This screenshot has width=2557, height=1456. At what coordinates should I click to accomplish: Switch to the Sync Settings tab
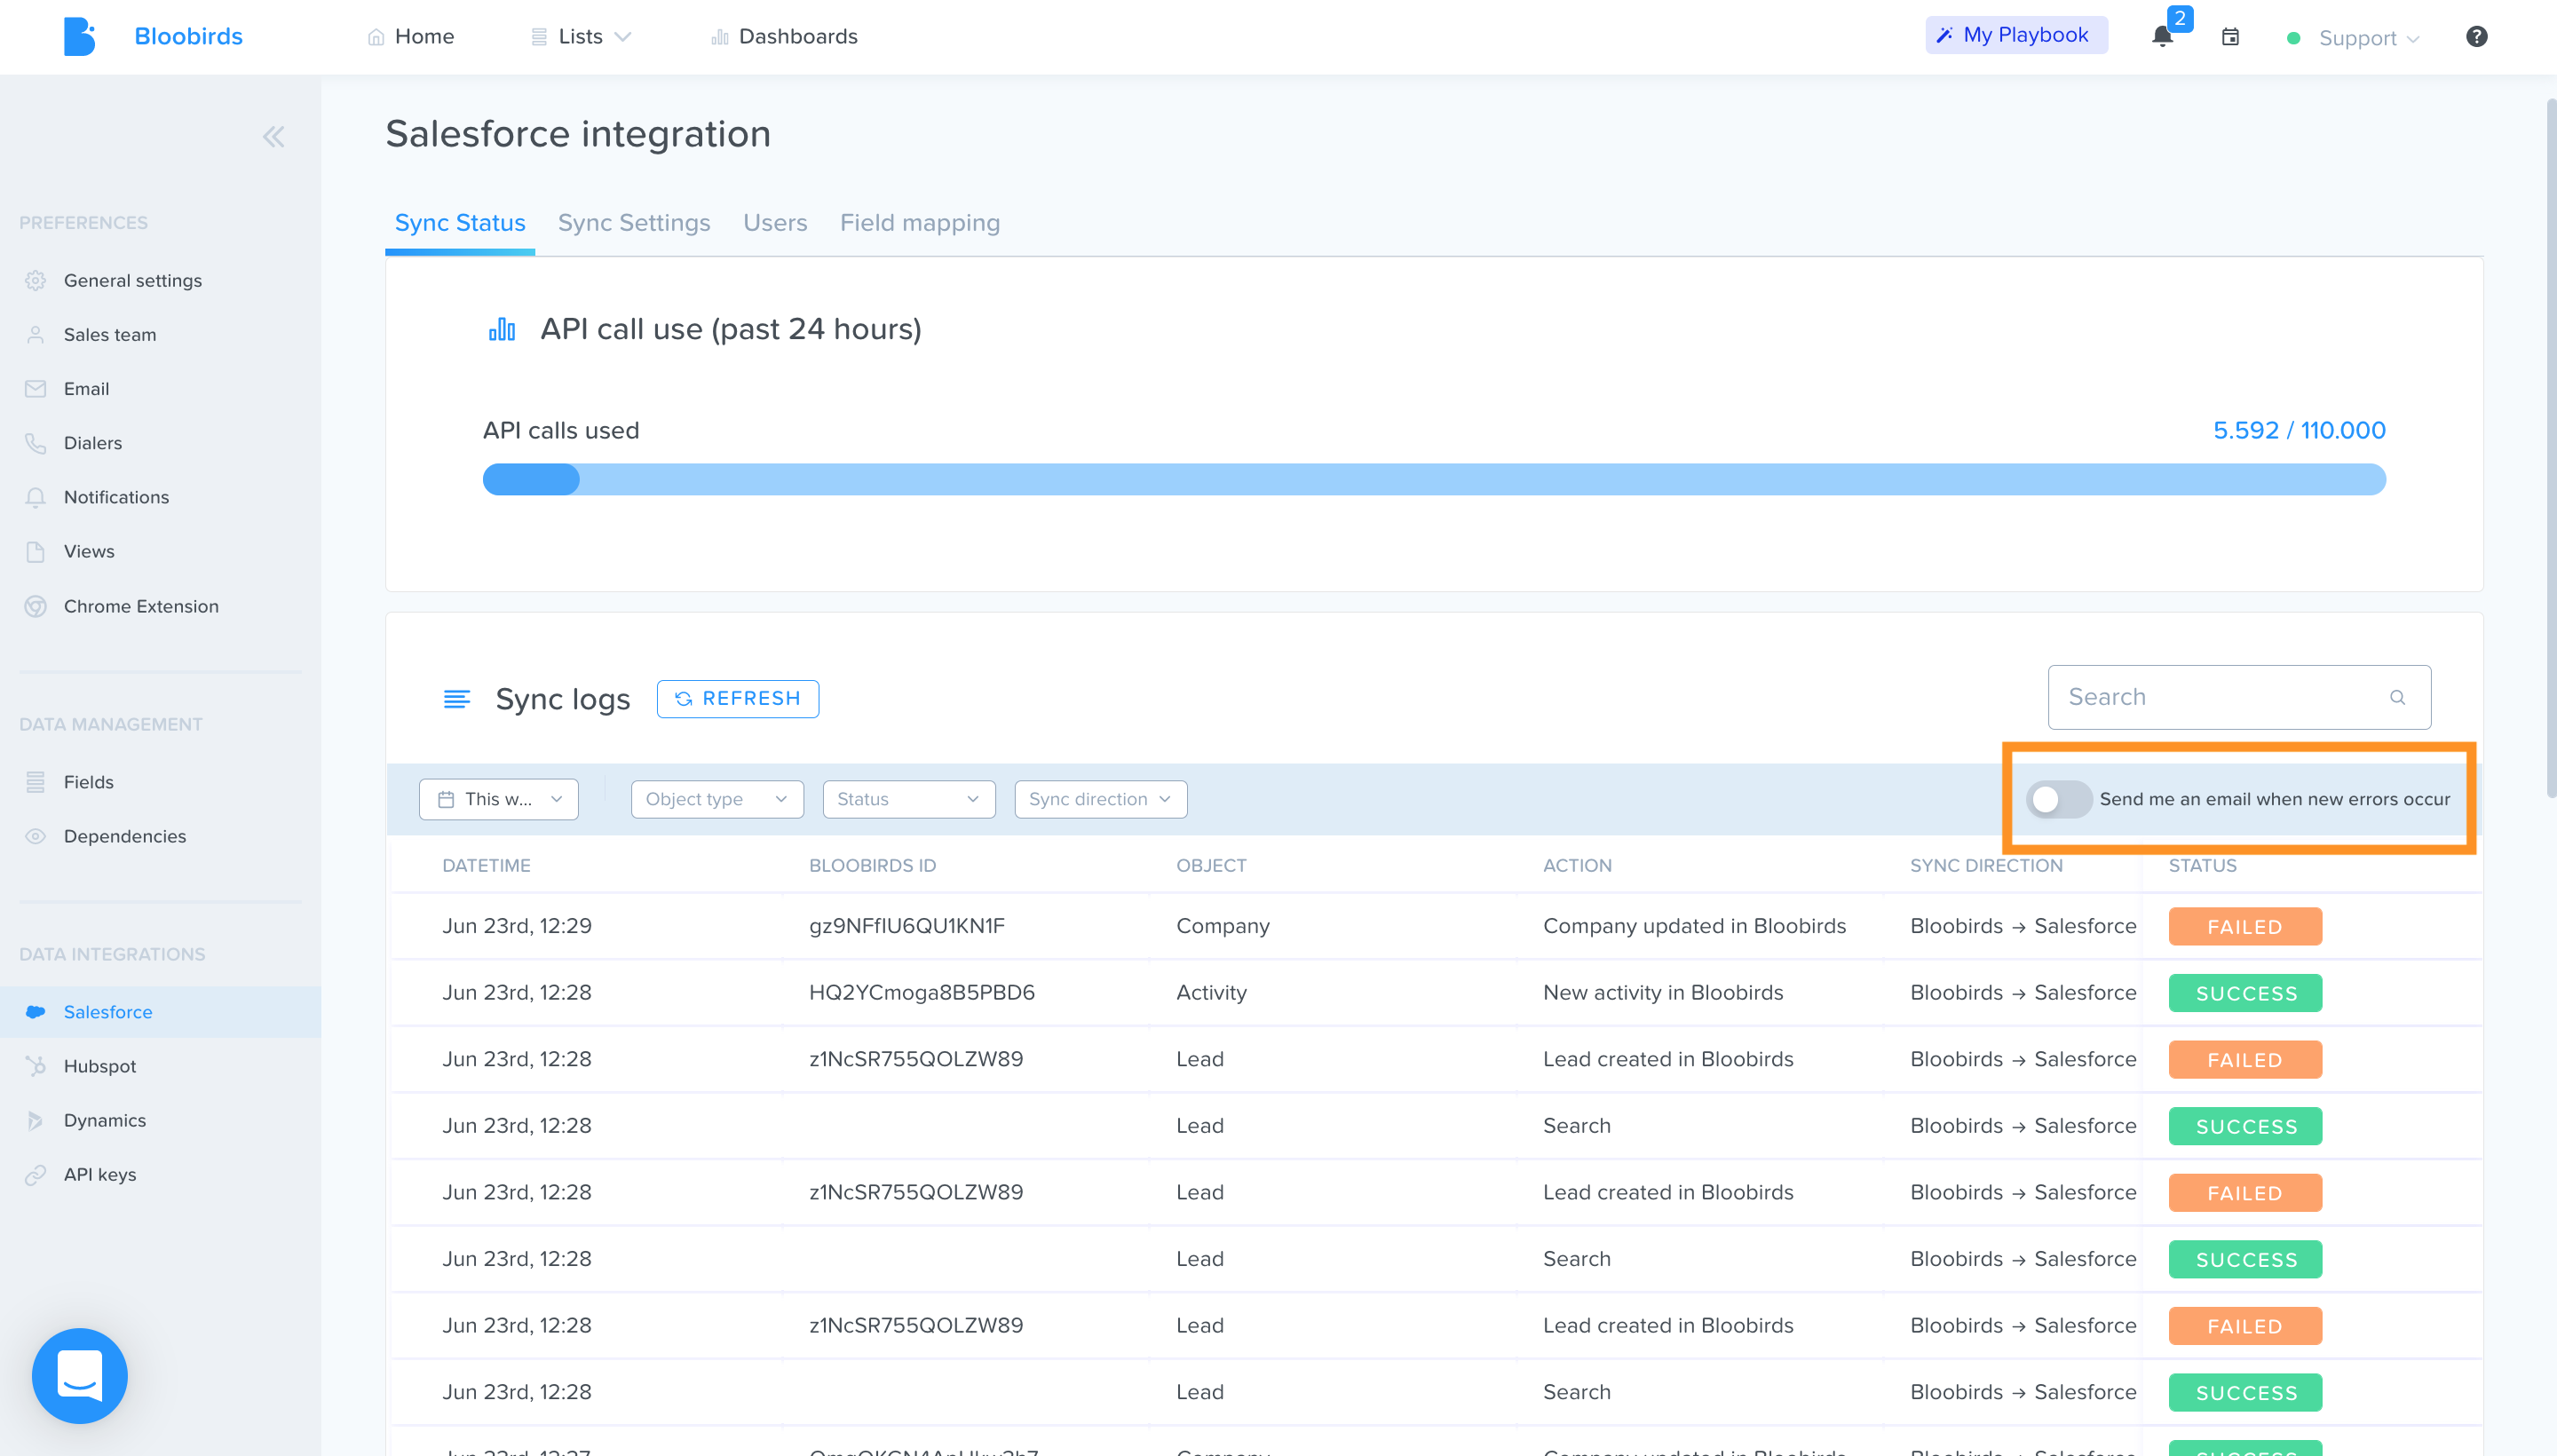click(x=634, y=223)
